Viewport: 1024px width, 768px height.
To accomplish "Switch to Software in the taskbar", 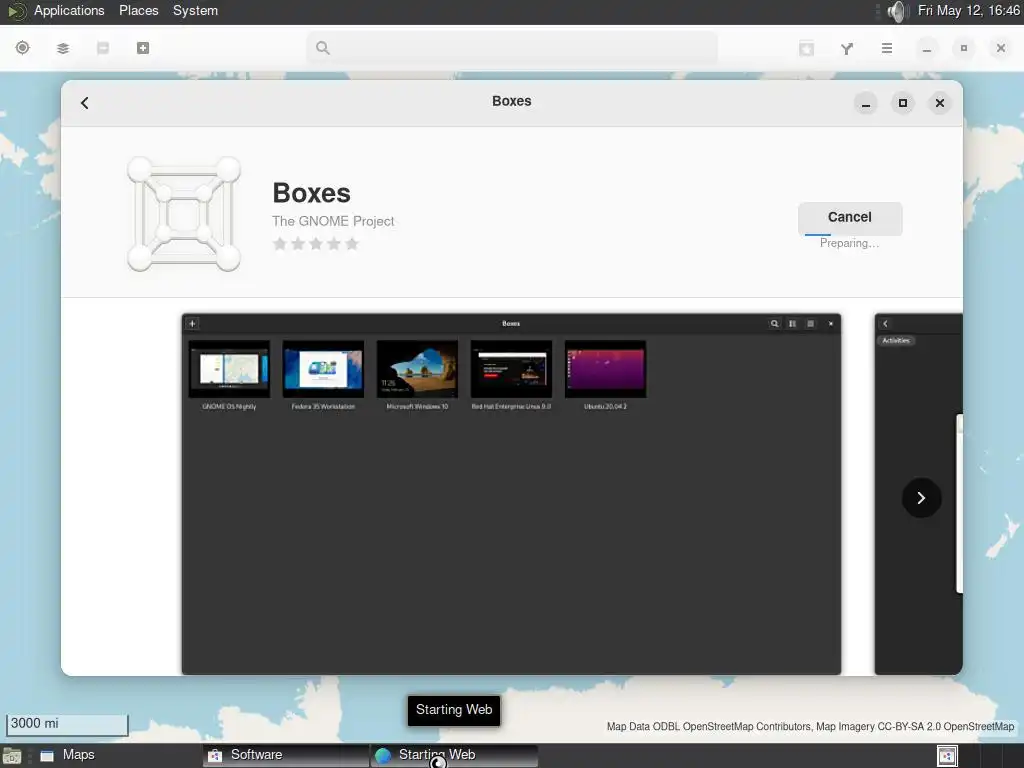I will (286, 755).
